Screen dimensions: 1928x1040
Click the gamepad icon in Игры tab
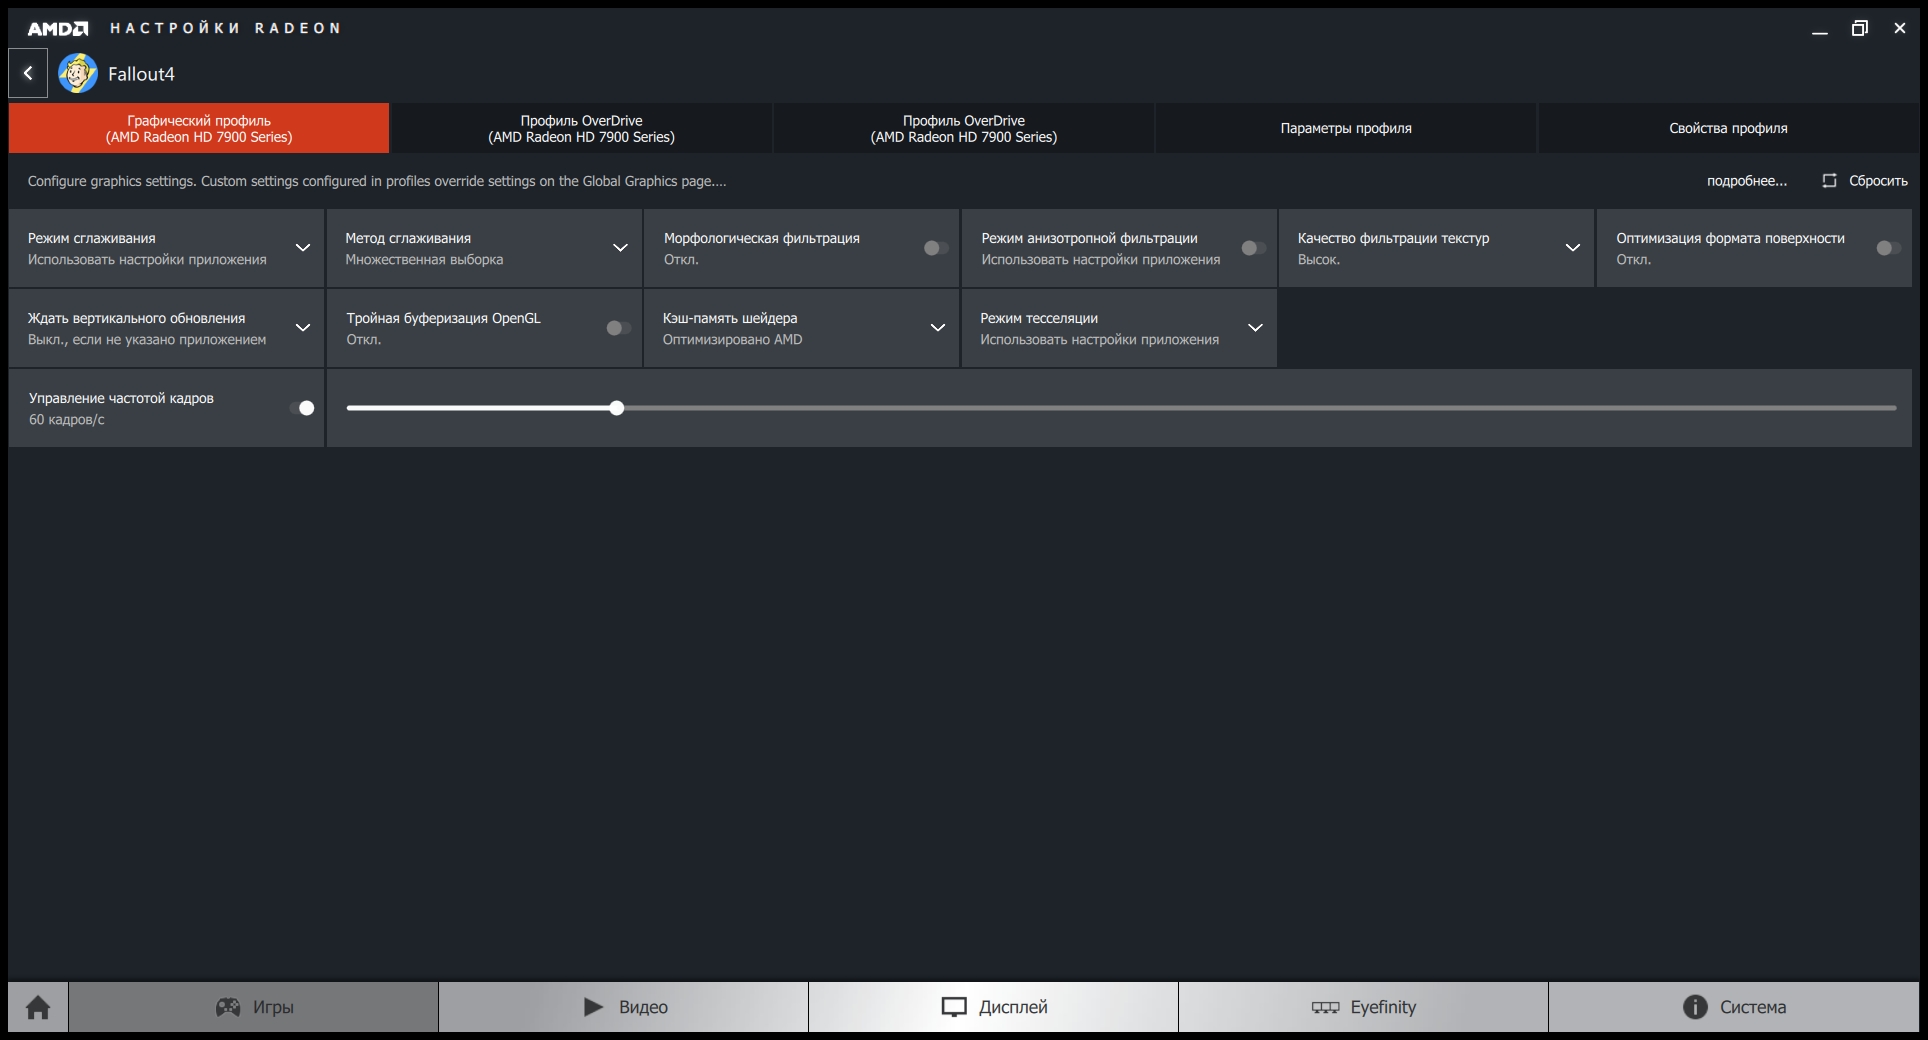(x=228, y=1007)
